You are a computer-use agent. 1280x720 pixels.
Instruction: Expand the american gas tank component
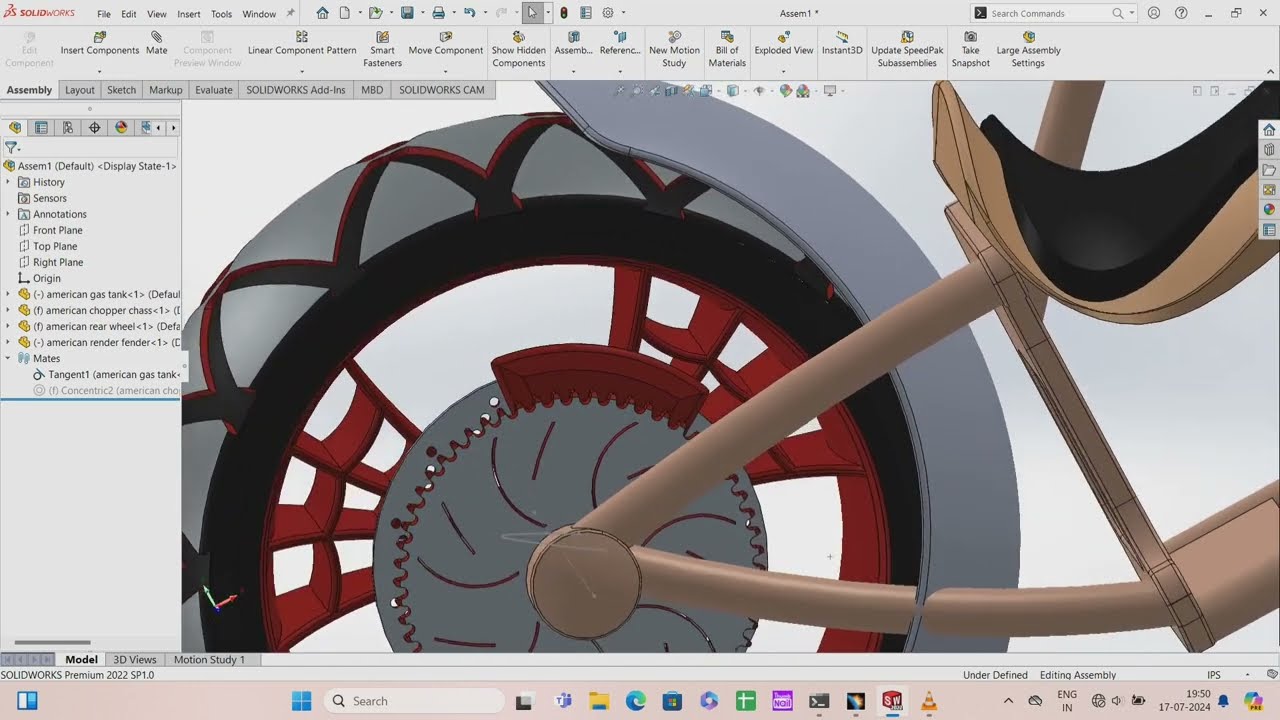[x=8, y=294]
